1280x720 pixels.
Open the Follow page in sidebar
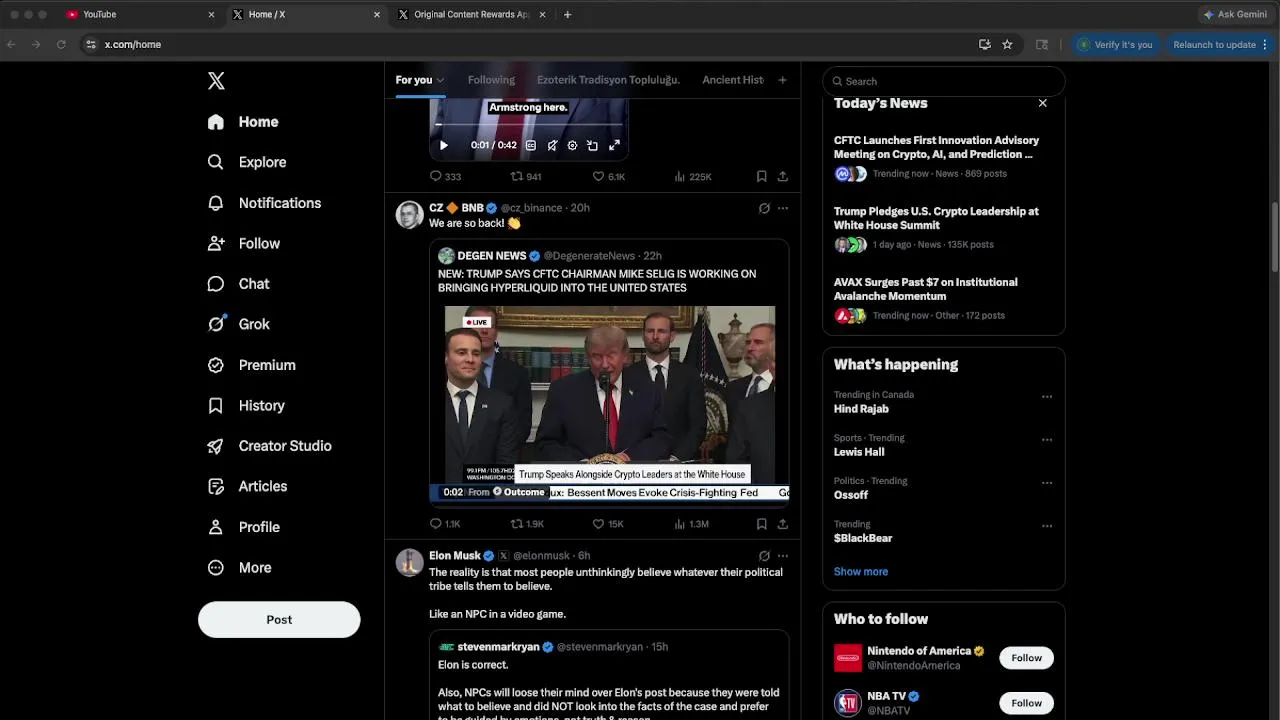coord(244,243)
